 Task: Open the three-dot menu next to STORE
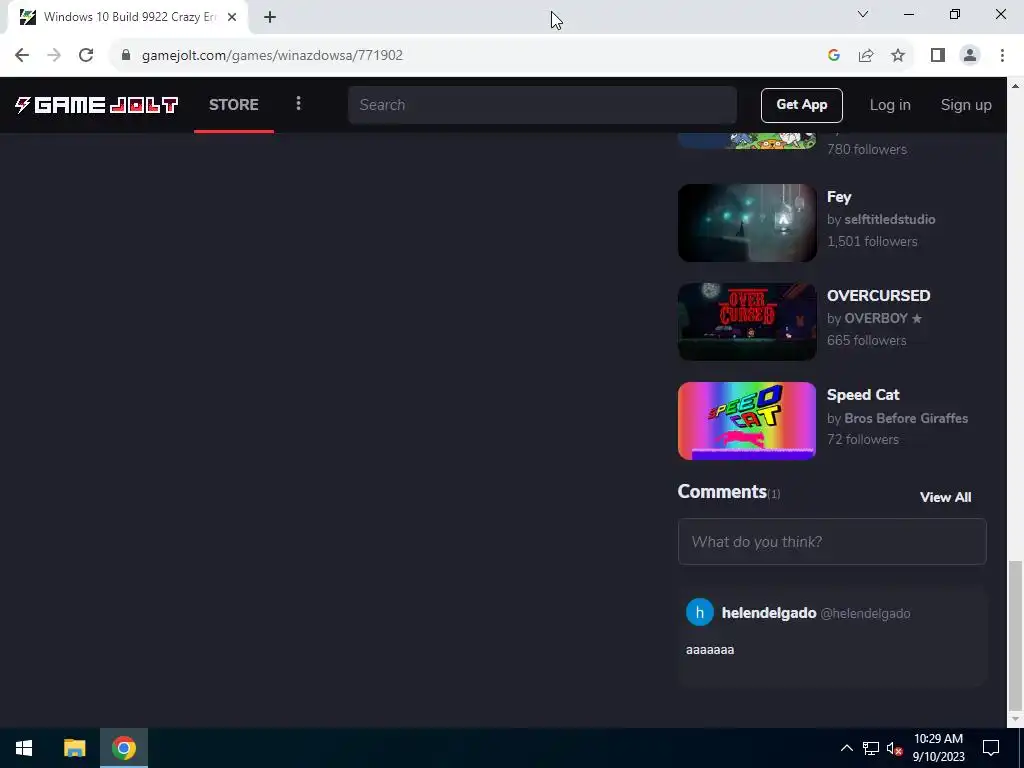298,104
